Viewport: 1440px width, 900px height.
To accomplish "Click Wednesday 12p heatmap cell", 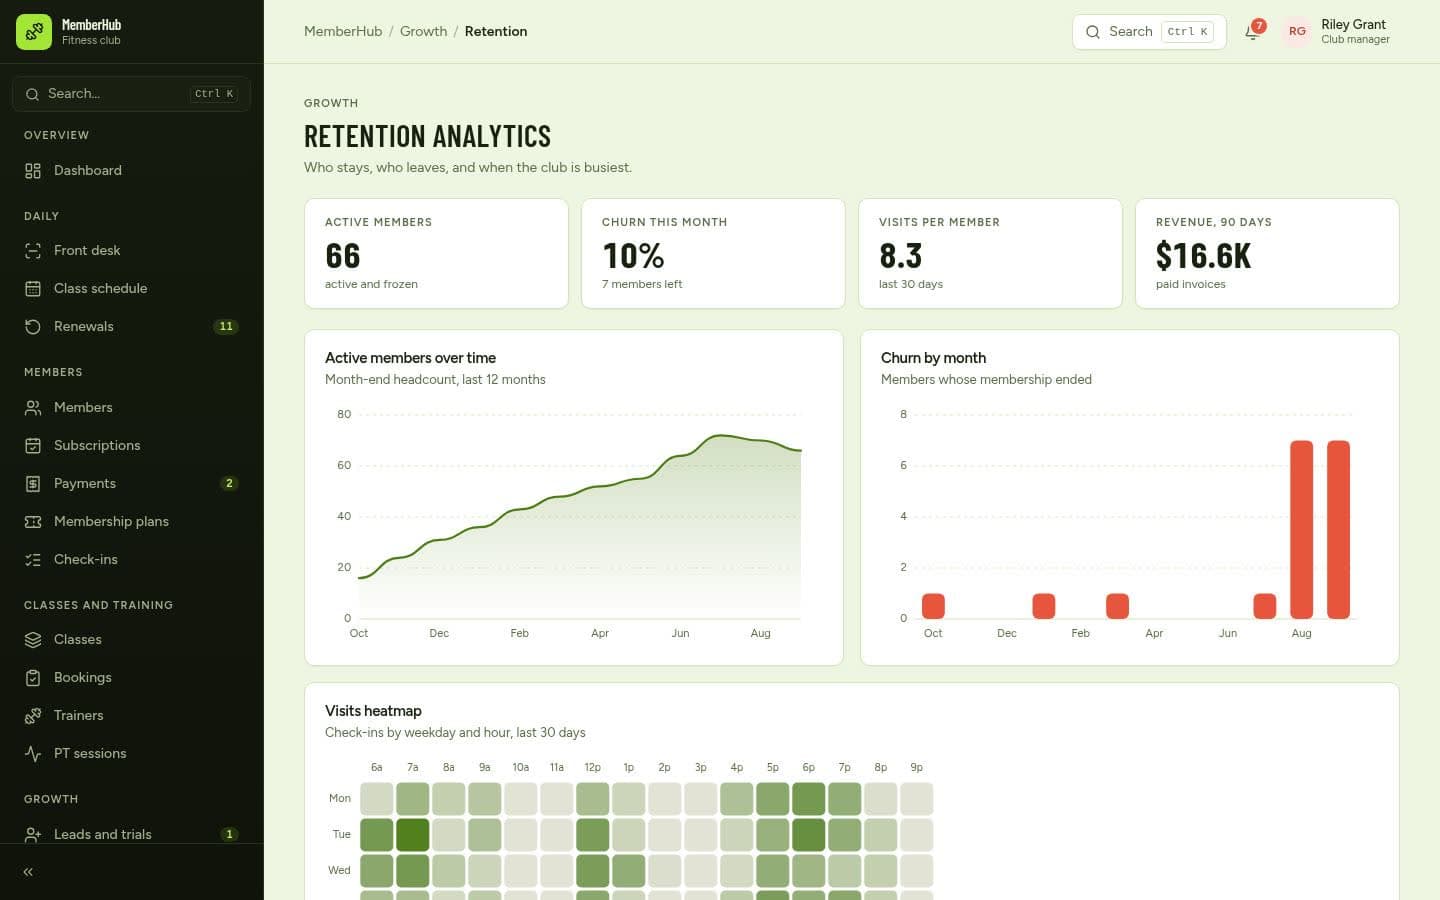I will pyautogui.click(x=592, y=871).
